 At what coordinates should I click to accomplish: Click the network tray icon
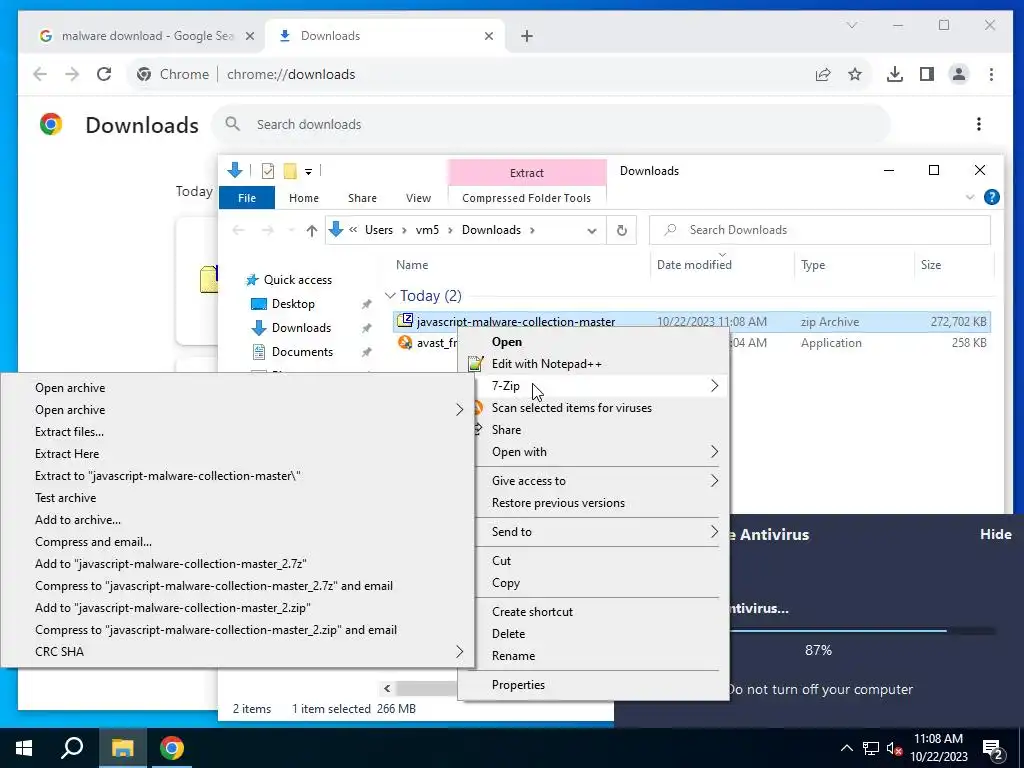(871, 748)
